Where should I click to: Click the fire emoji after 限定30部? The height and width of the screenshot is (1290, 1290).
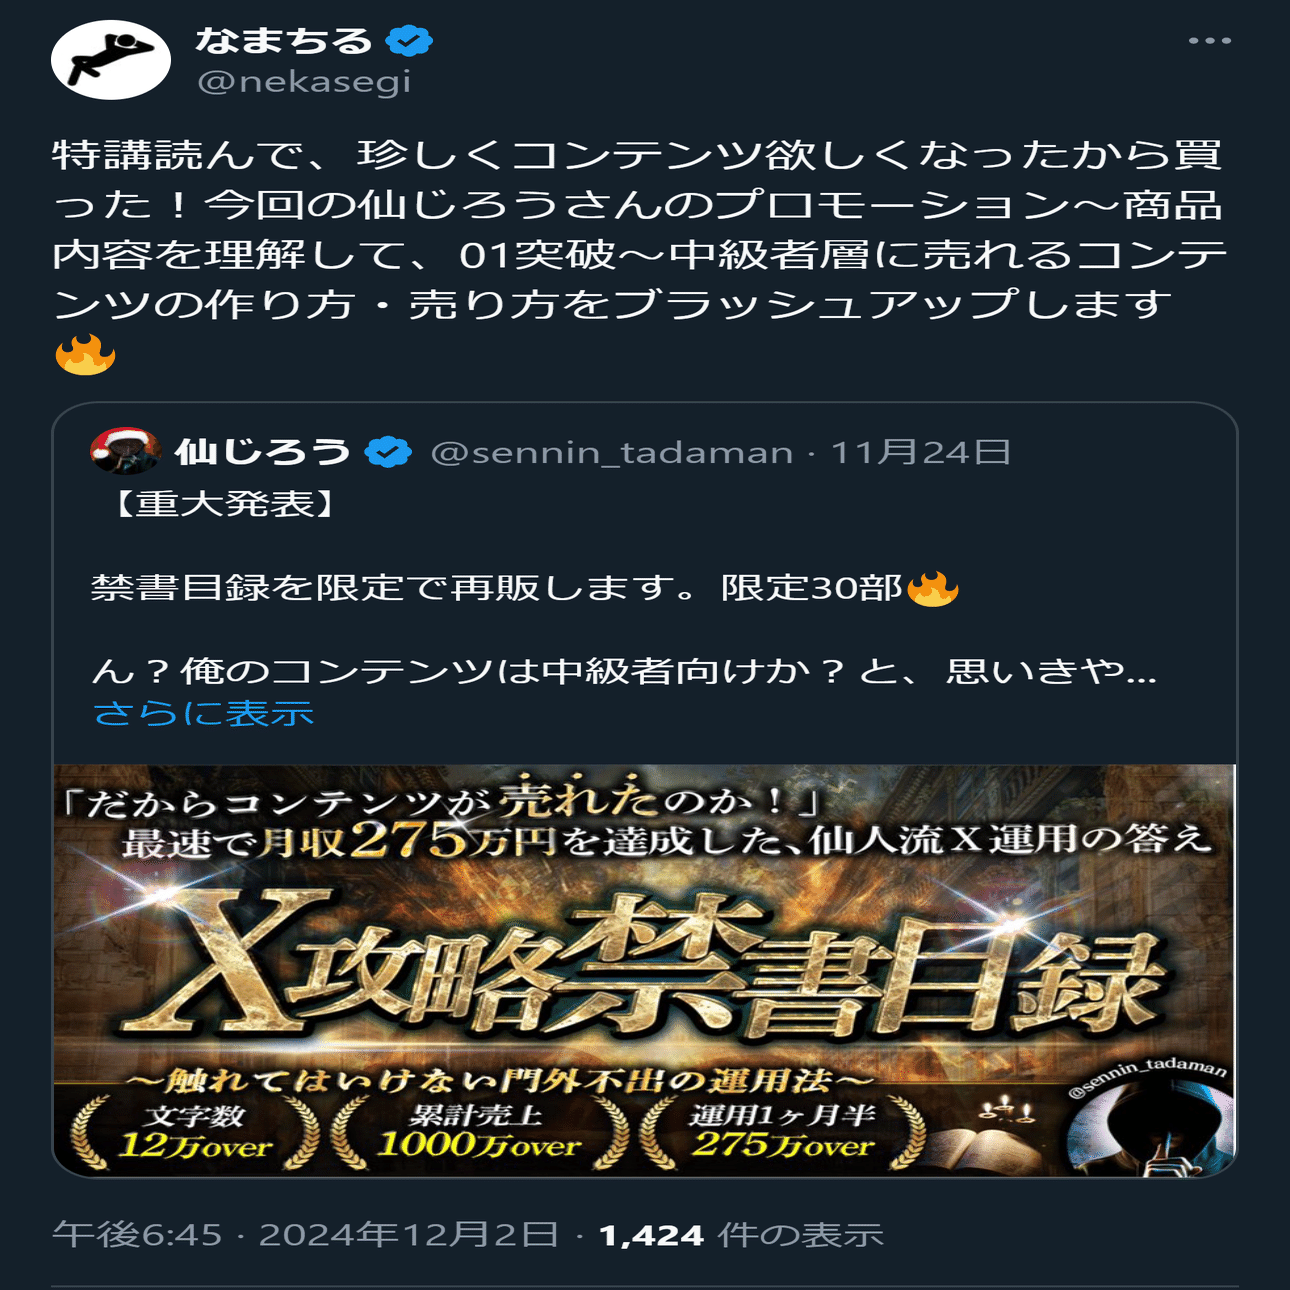tap(933, 588)
